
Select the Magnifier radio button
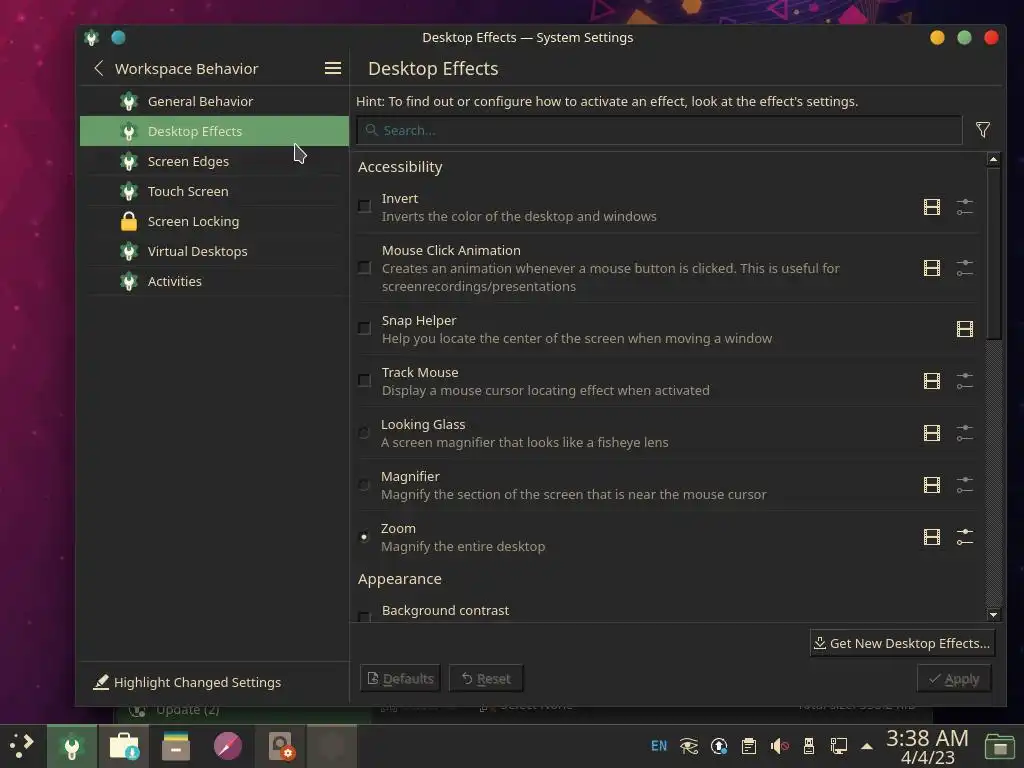point(364,485)
